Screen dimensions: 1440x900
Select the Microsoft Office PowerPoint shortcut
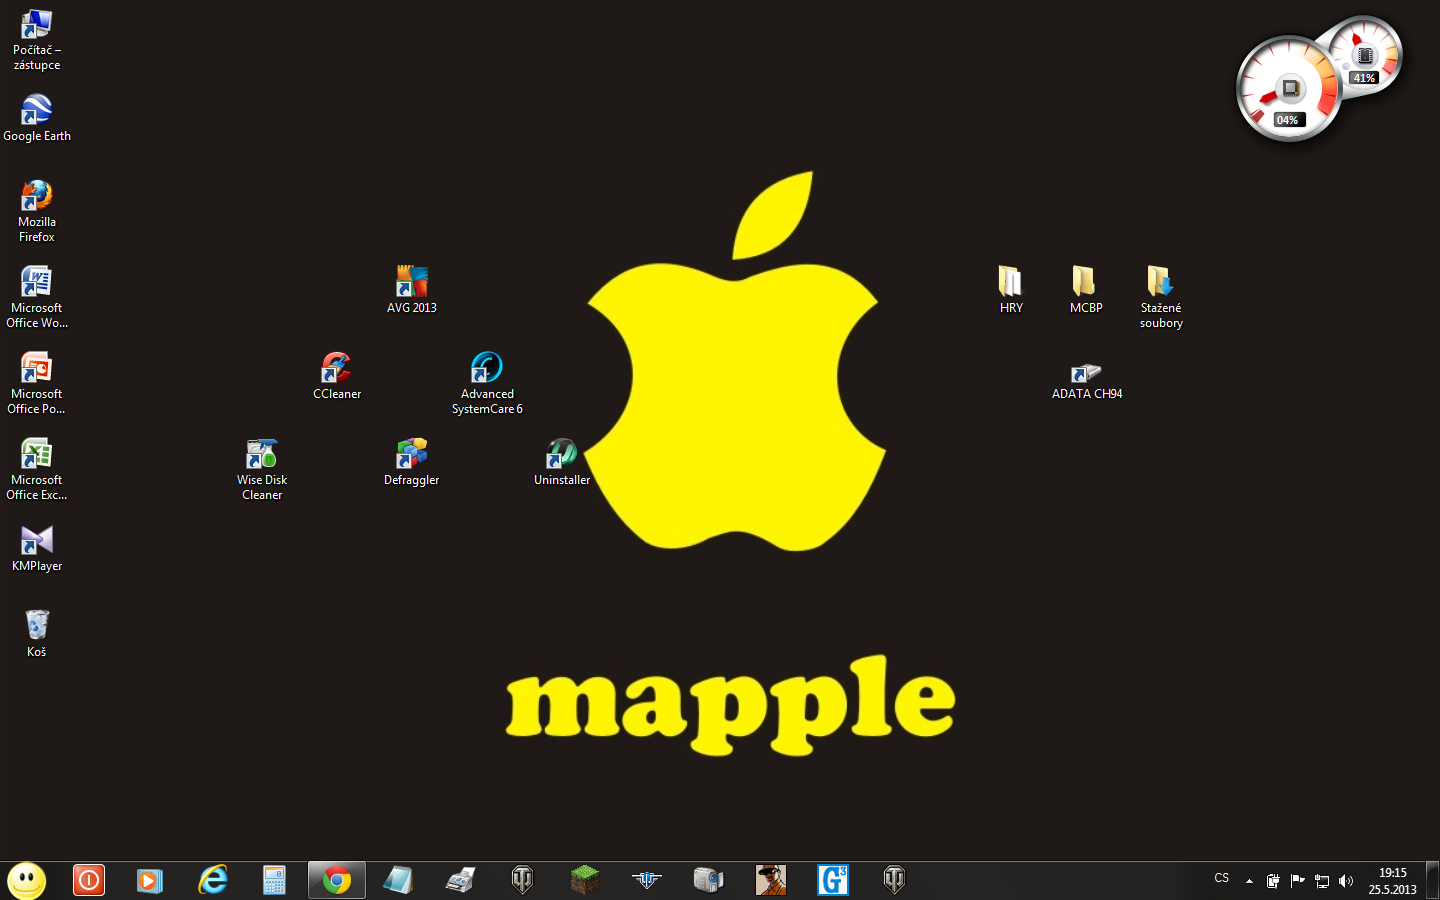(36, 383)
